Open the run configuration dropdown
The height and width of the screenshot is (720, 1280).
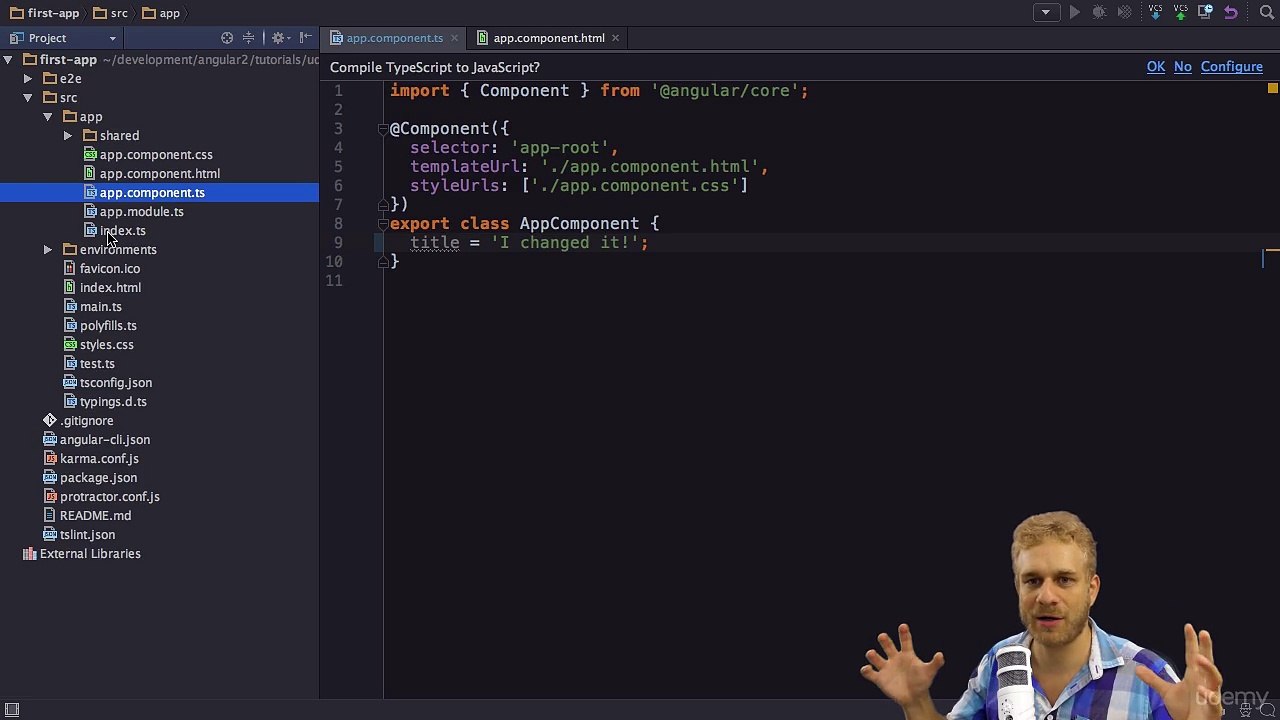pos(1046,13)
